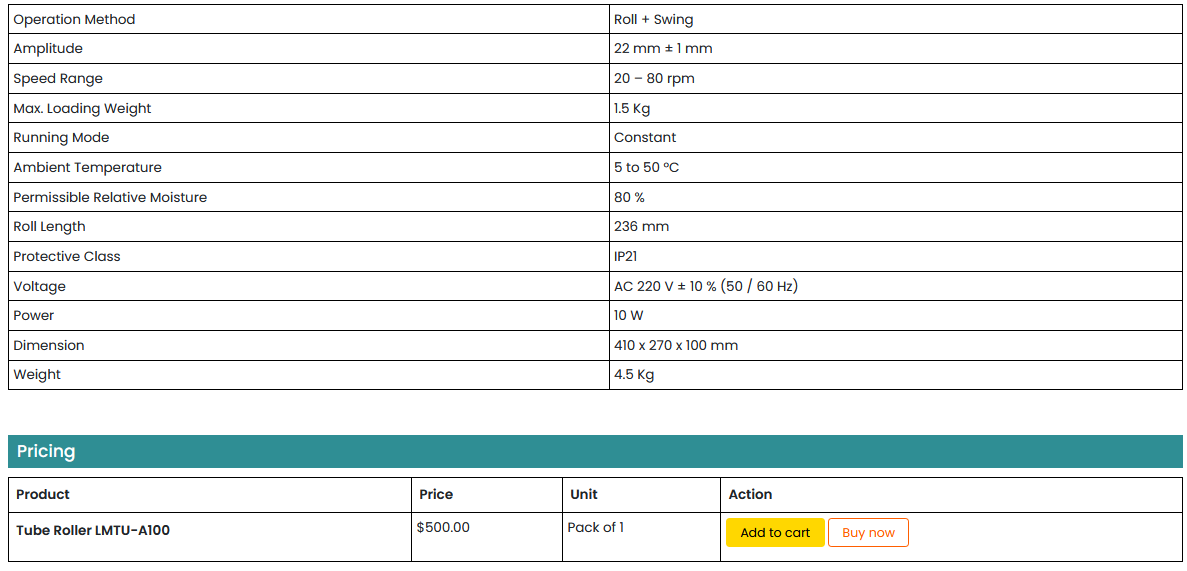Click the Price column header
The width and height of the screenshot is (1187, 571).
pos(436,494)
